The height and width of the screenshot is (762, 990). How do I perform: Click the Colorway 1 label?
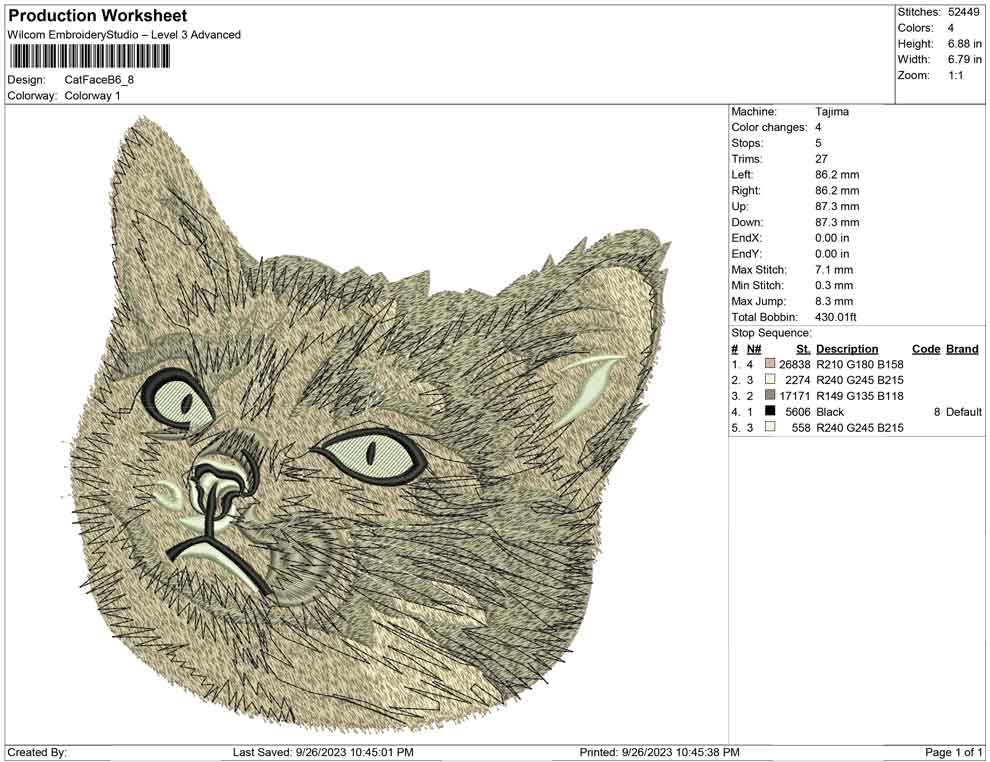tap(93, 96)
